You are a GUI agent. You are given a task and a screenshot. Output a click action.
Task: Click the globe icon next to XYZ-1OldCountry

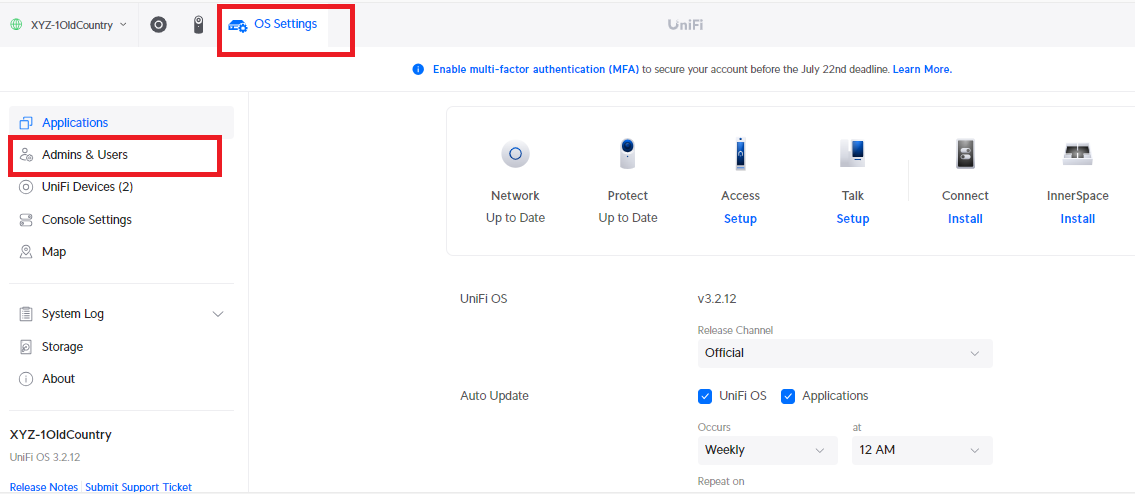click(17, 25)
